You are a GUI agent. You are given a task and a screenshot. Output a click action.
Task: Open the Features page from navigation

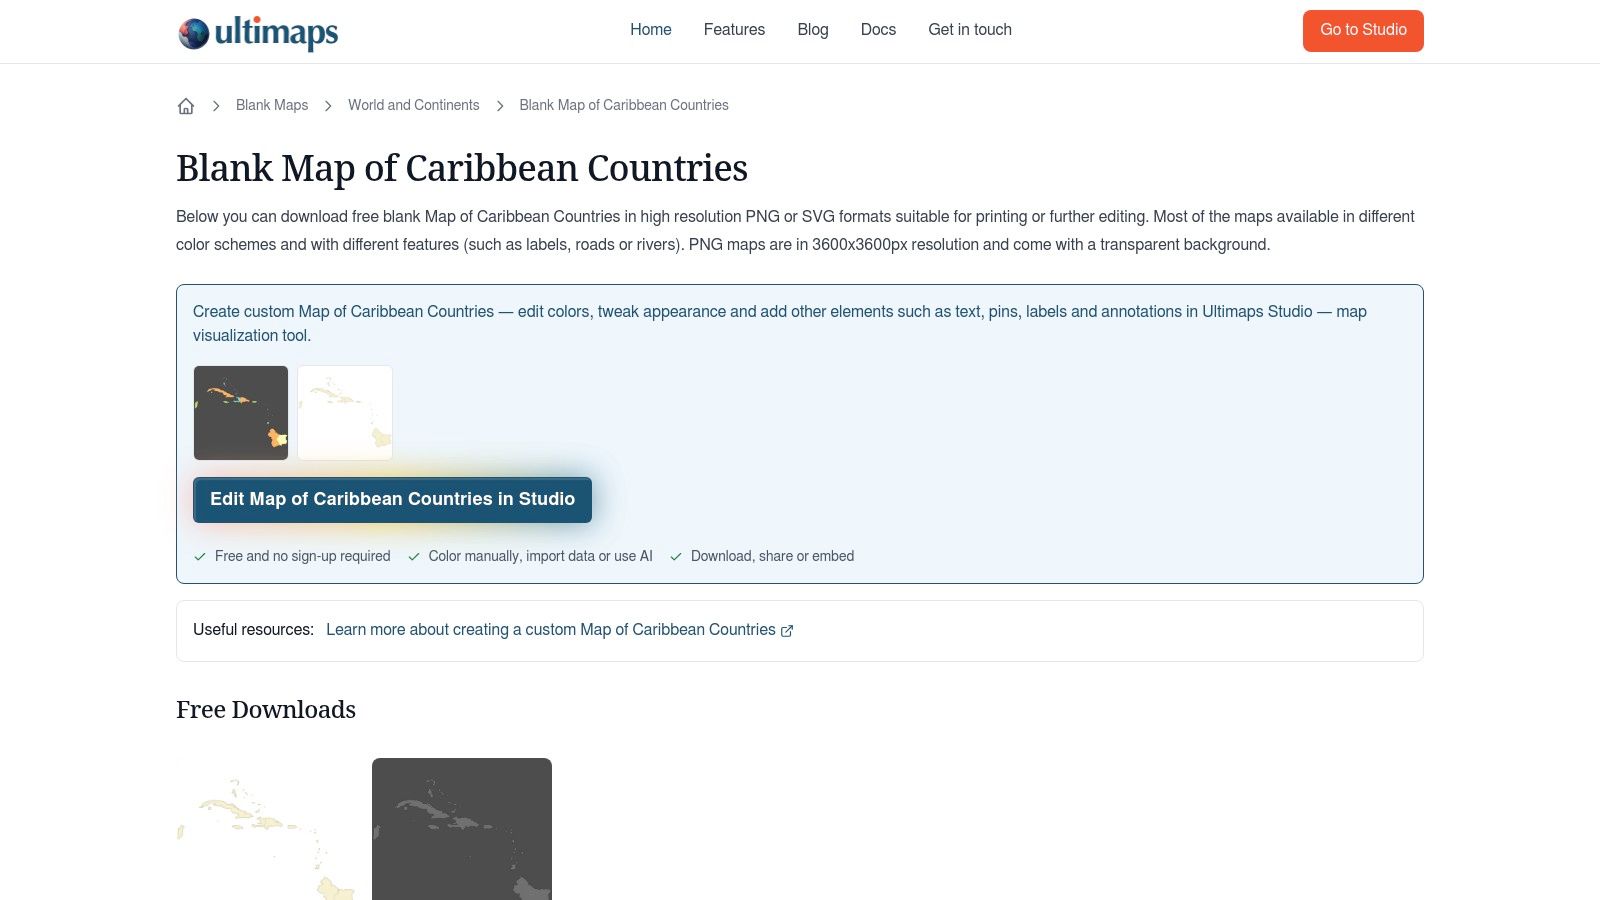734,30
